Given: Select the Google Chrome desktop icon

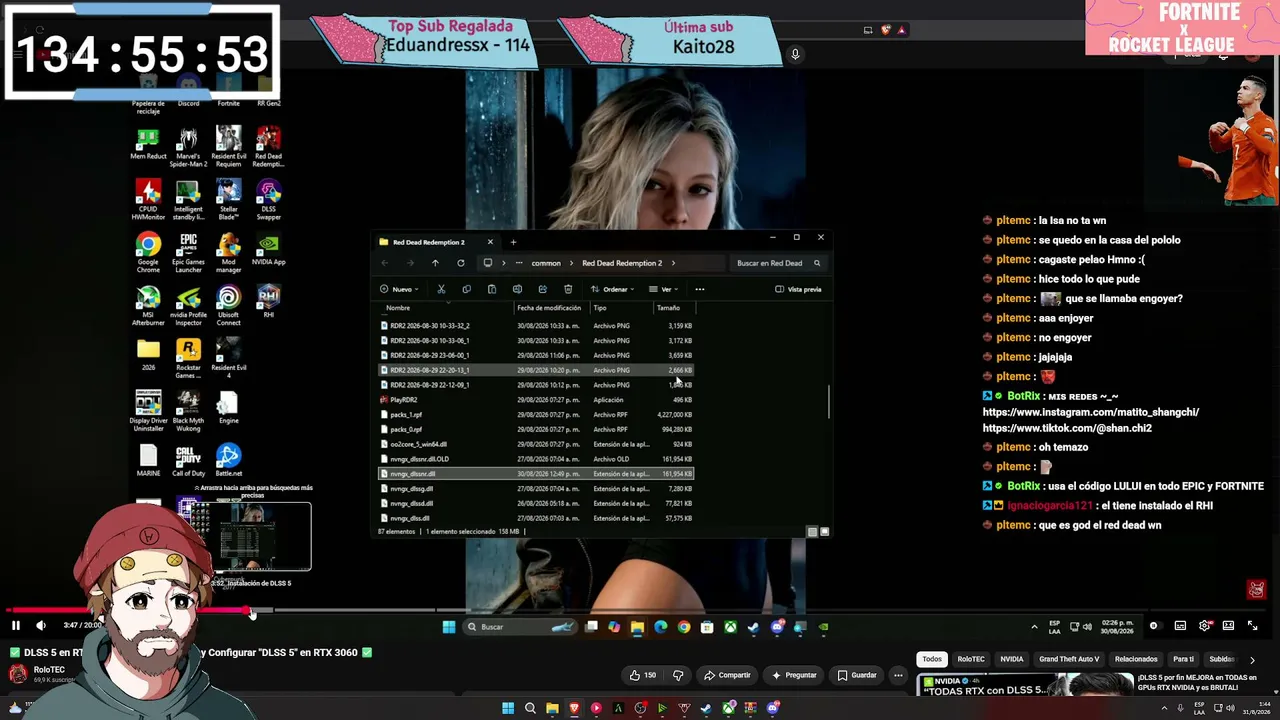Looking at the screenshot, I should 148,253.
